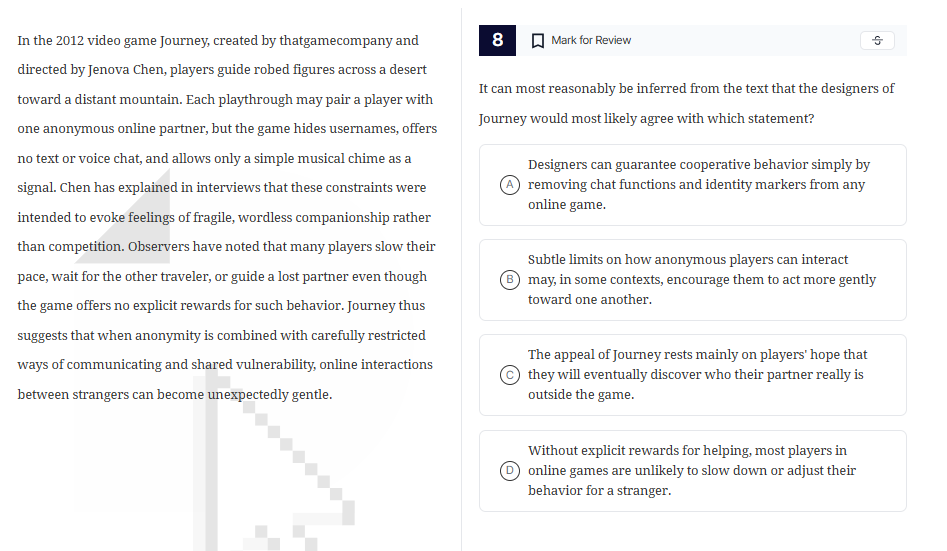The height and width of the screenshot is (551, 947).
Task: Click the question number 8 badge
Action: click(498, 40)
